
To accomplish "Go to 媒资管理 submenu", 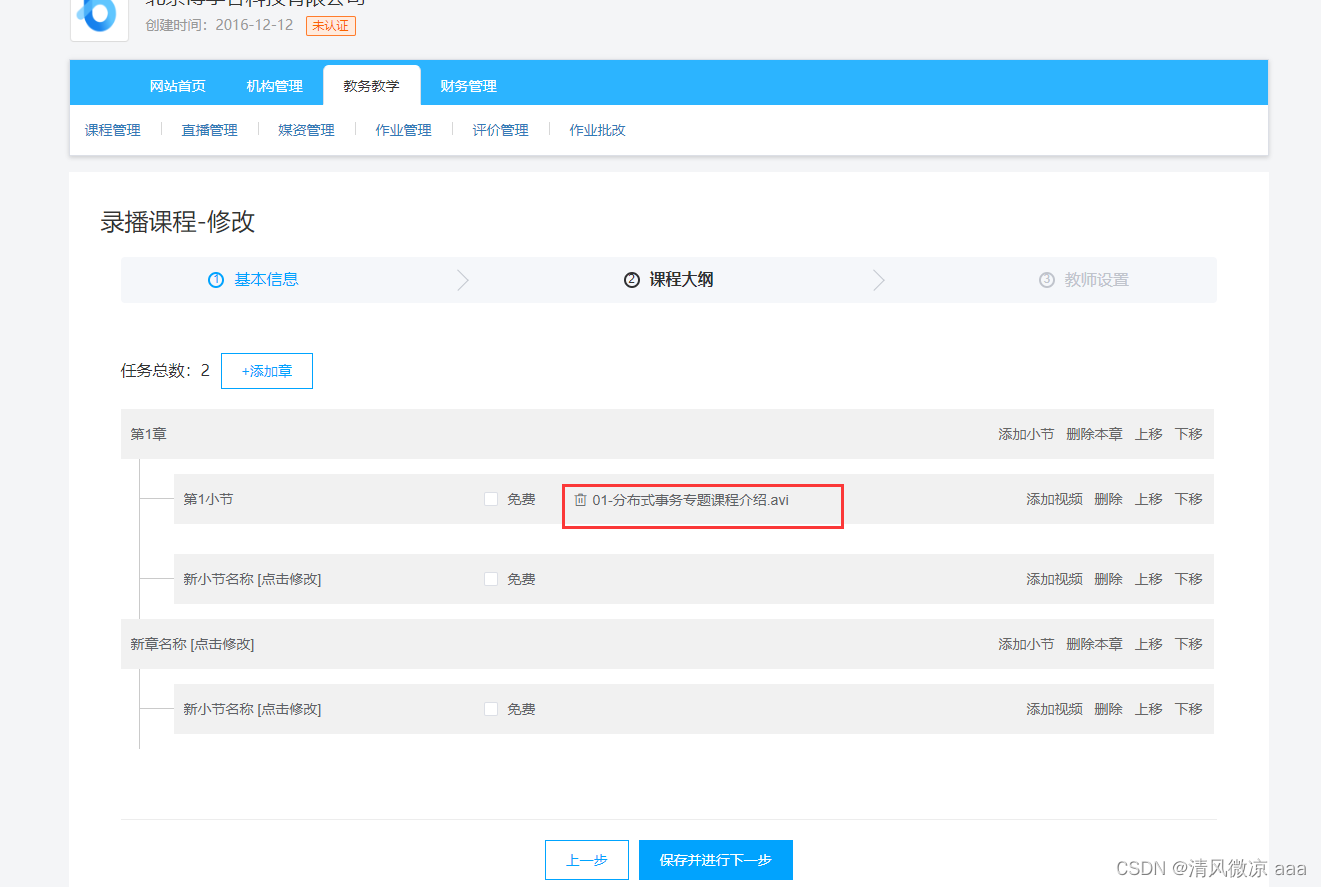I will pyautogui.click(x=307, y=130).
